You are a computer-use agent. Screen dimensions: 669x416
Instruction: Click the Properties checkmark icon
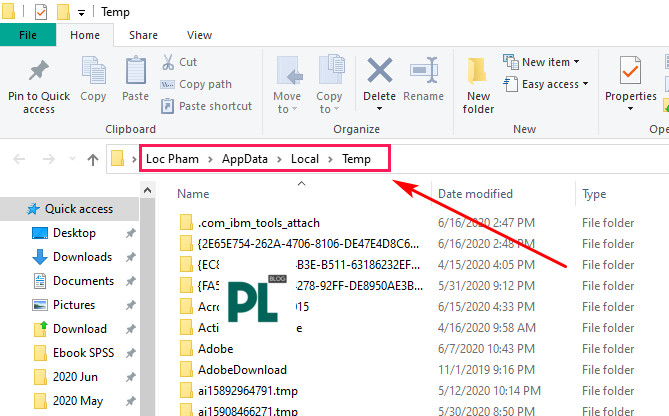[x=630, y=70]
